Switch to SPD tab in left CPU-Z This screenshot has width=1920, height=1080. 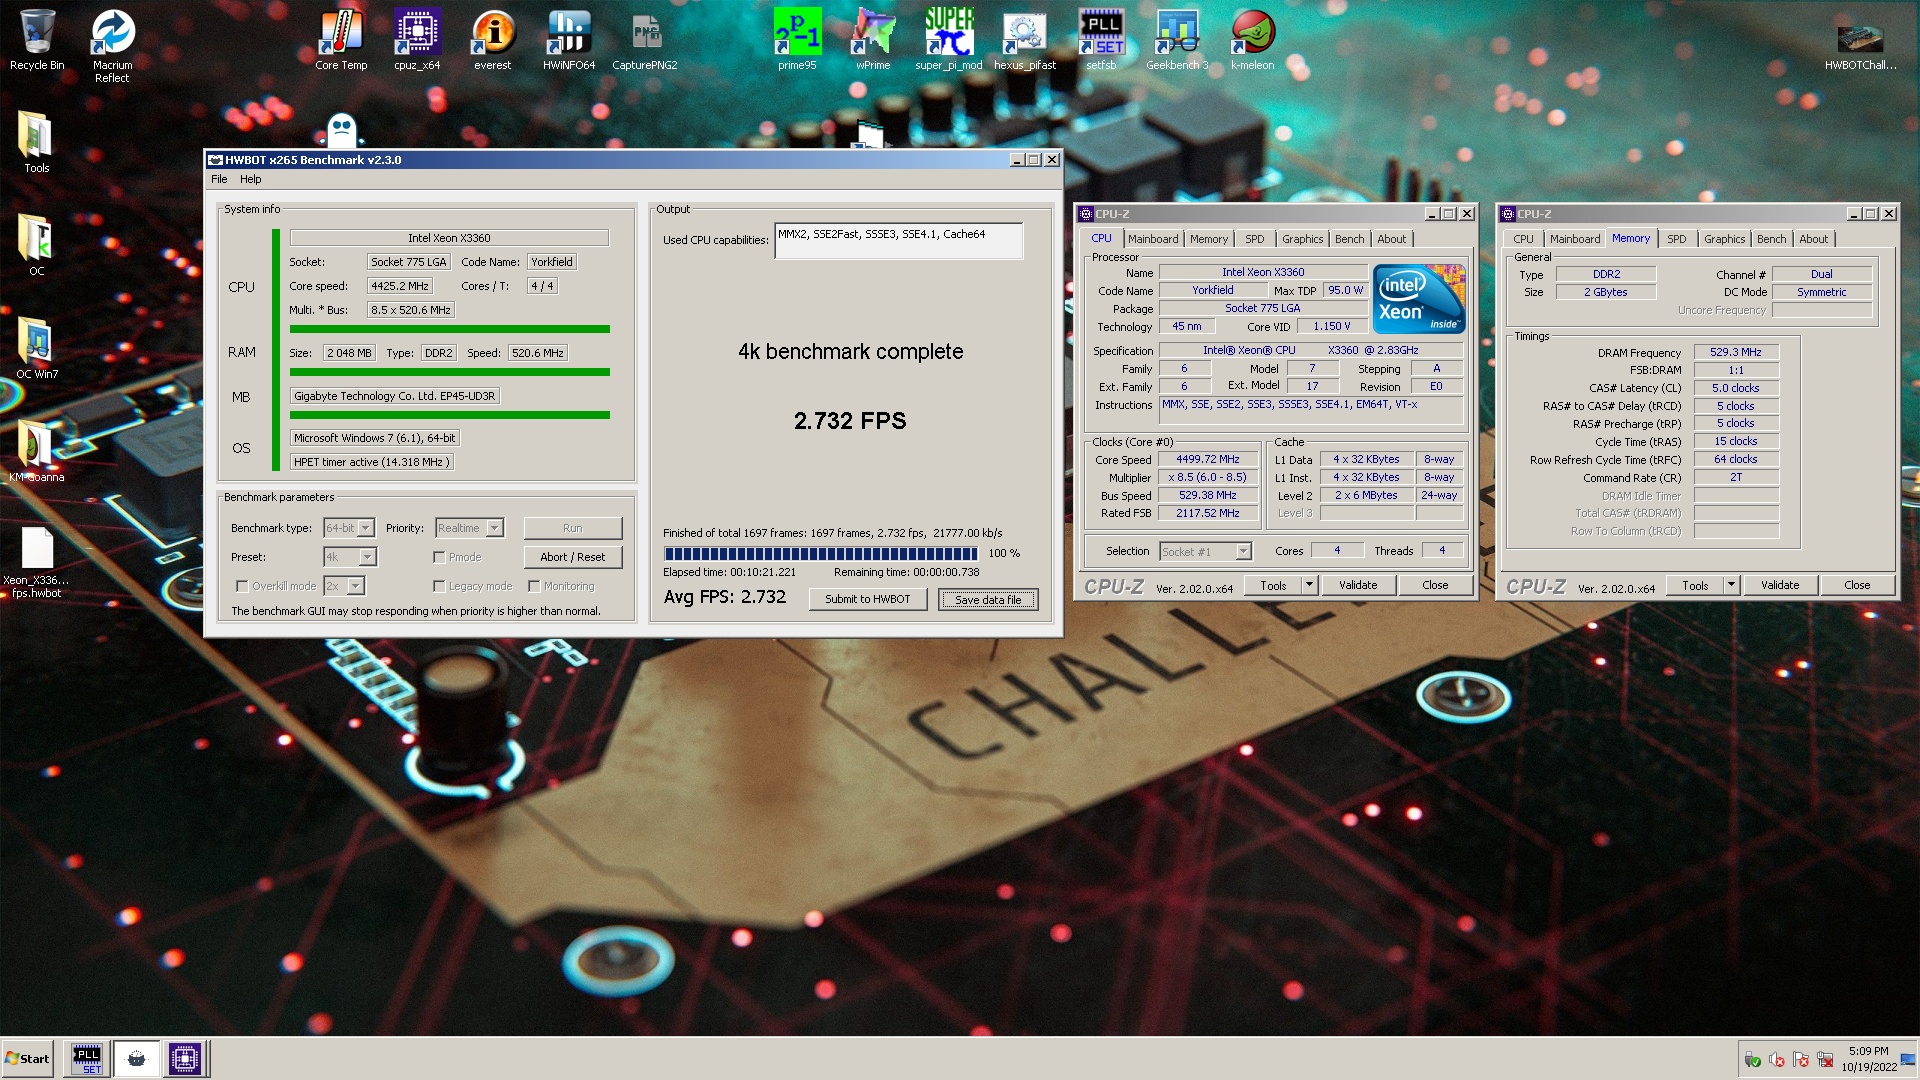[x=1254, y=239]
